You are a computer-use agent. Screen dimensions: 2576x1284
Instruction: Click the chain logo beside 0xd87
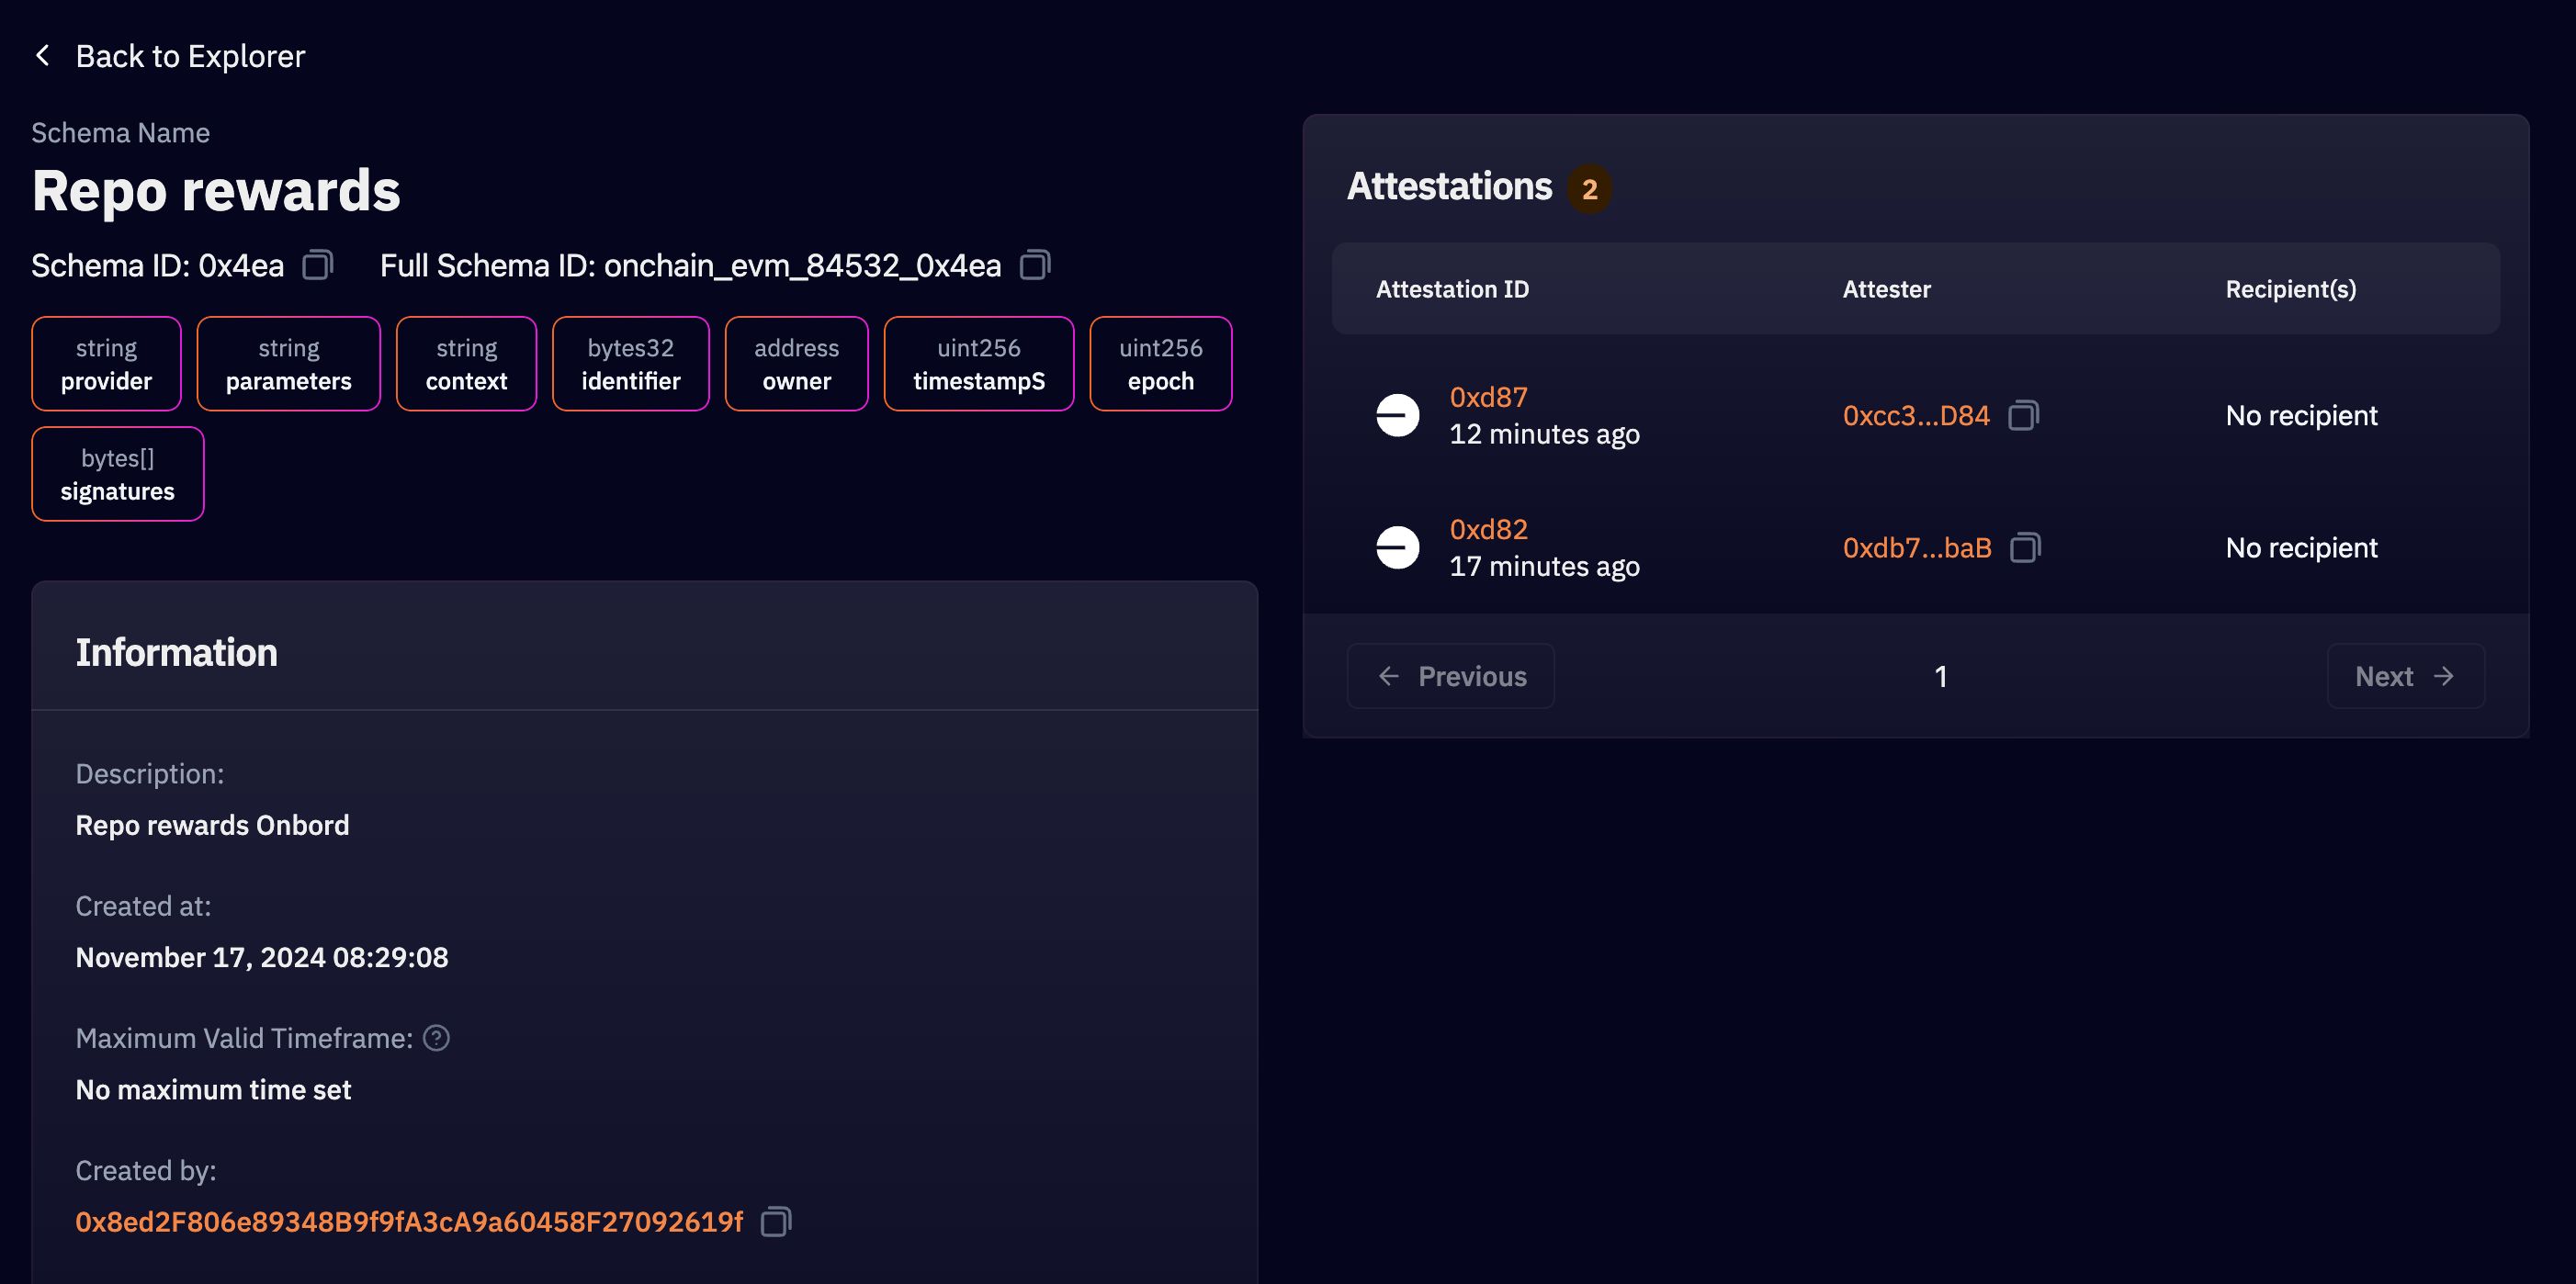(x=1397, y=415)
